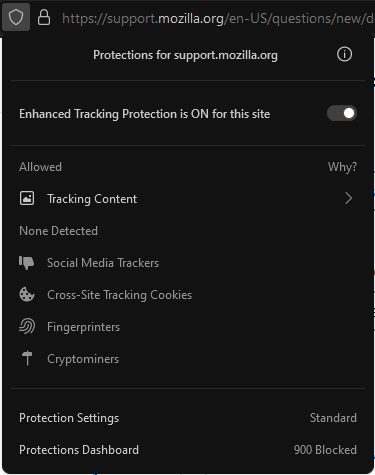Open the protections info circle icon

tap(344, 54)
